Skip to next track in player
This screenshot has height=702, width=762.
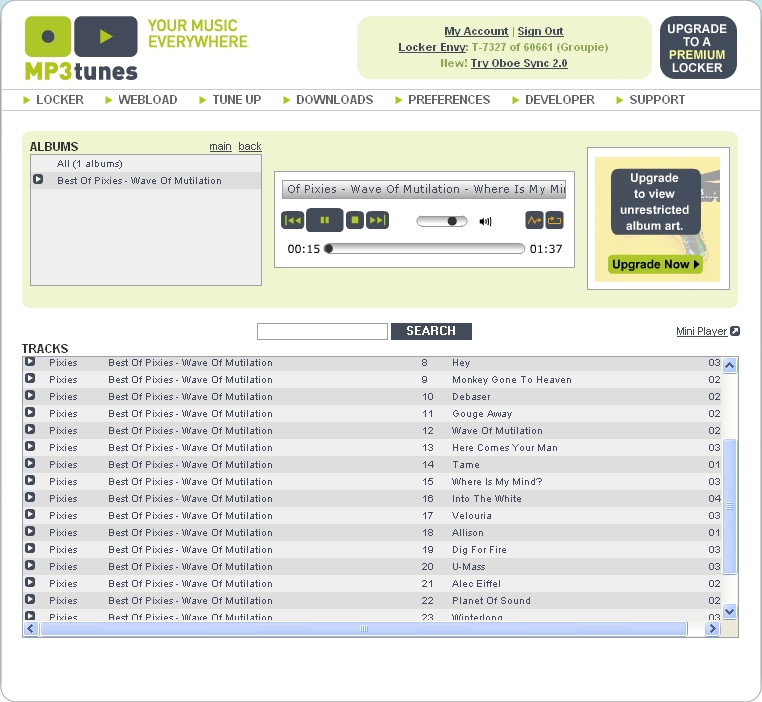(x=377, y=220)
